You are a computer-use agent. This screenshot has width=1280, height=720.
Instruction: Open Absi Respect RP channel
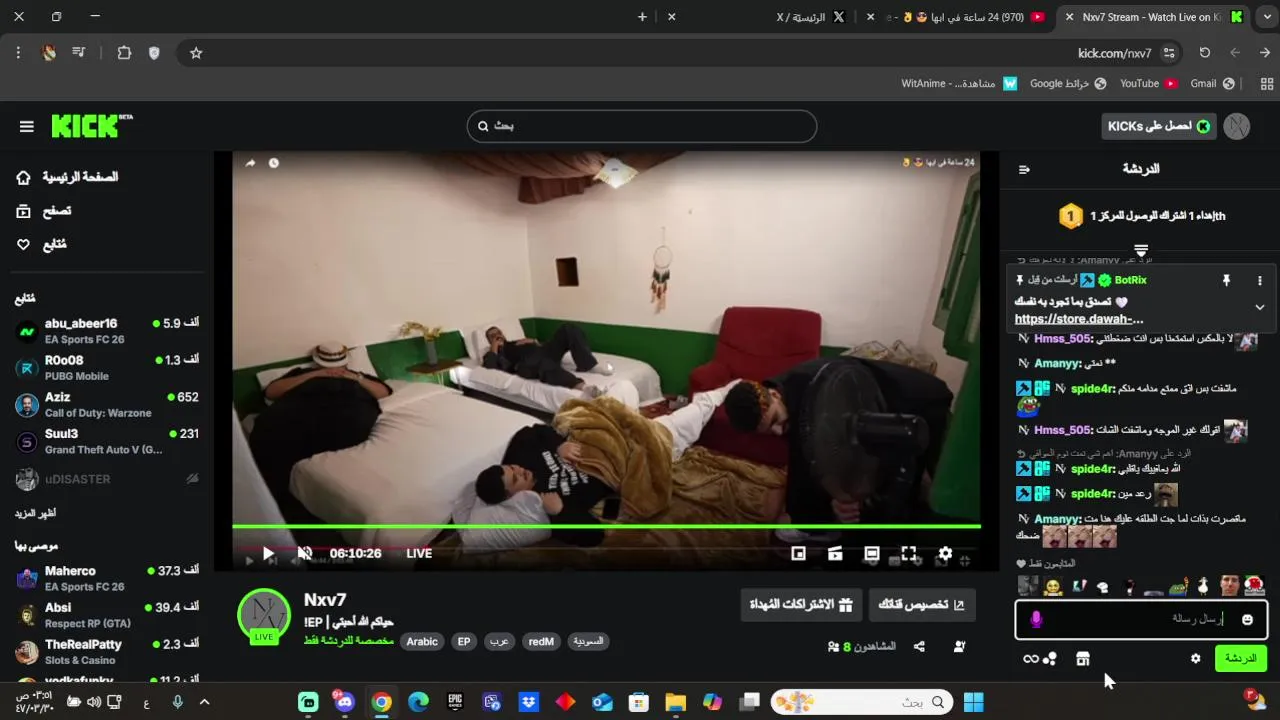tap(106, 615)
